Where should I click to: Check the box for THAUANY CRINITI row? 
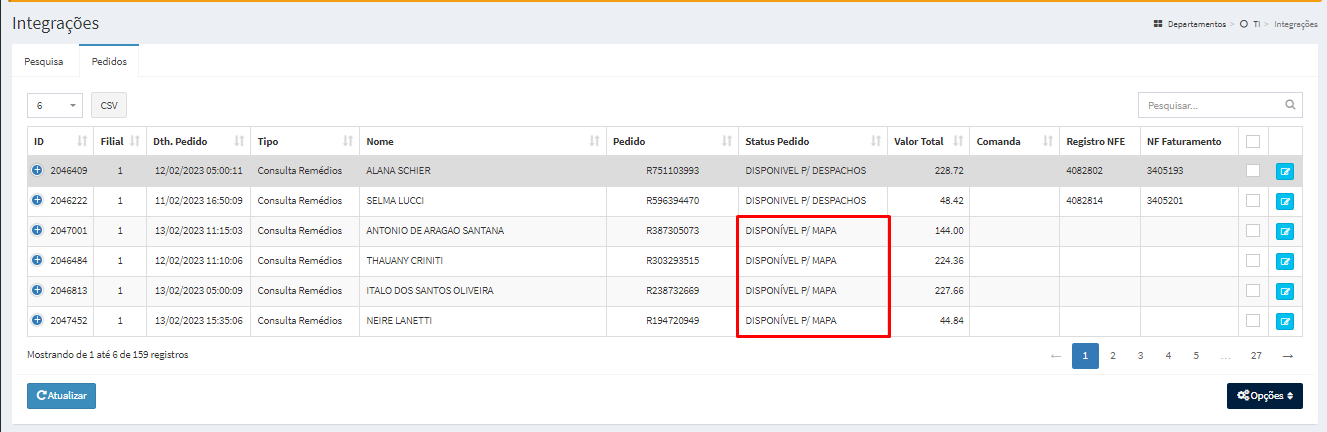[x=1253, y=261]
